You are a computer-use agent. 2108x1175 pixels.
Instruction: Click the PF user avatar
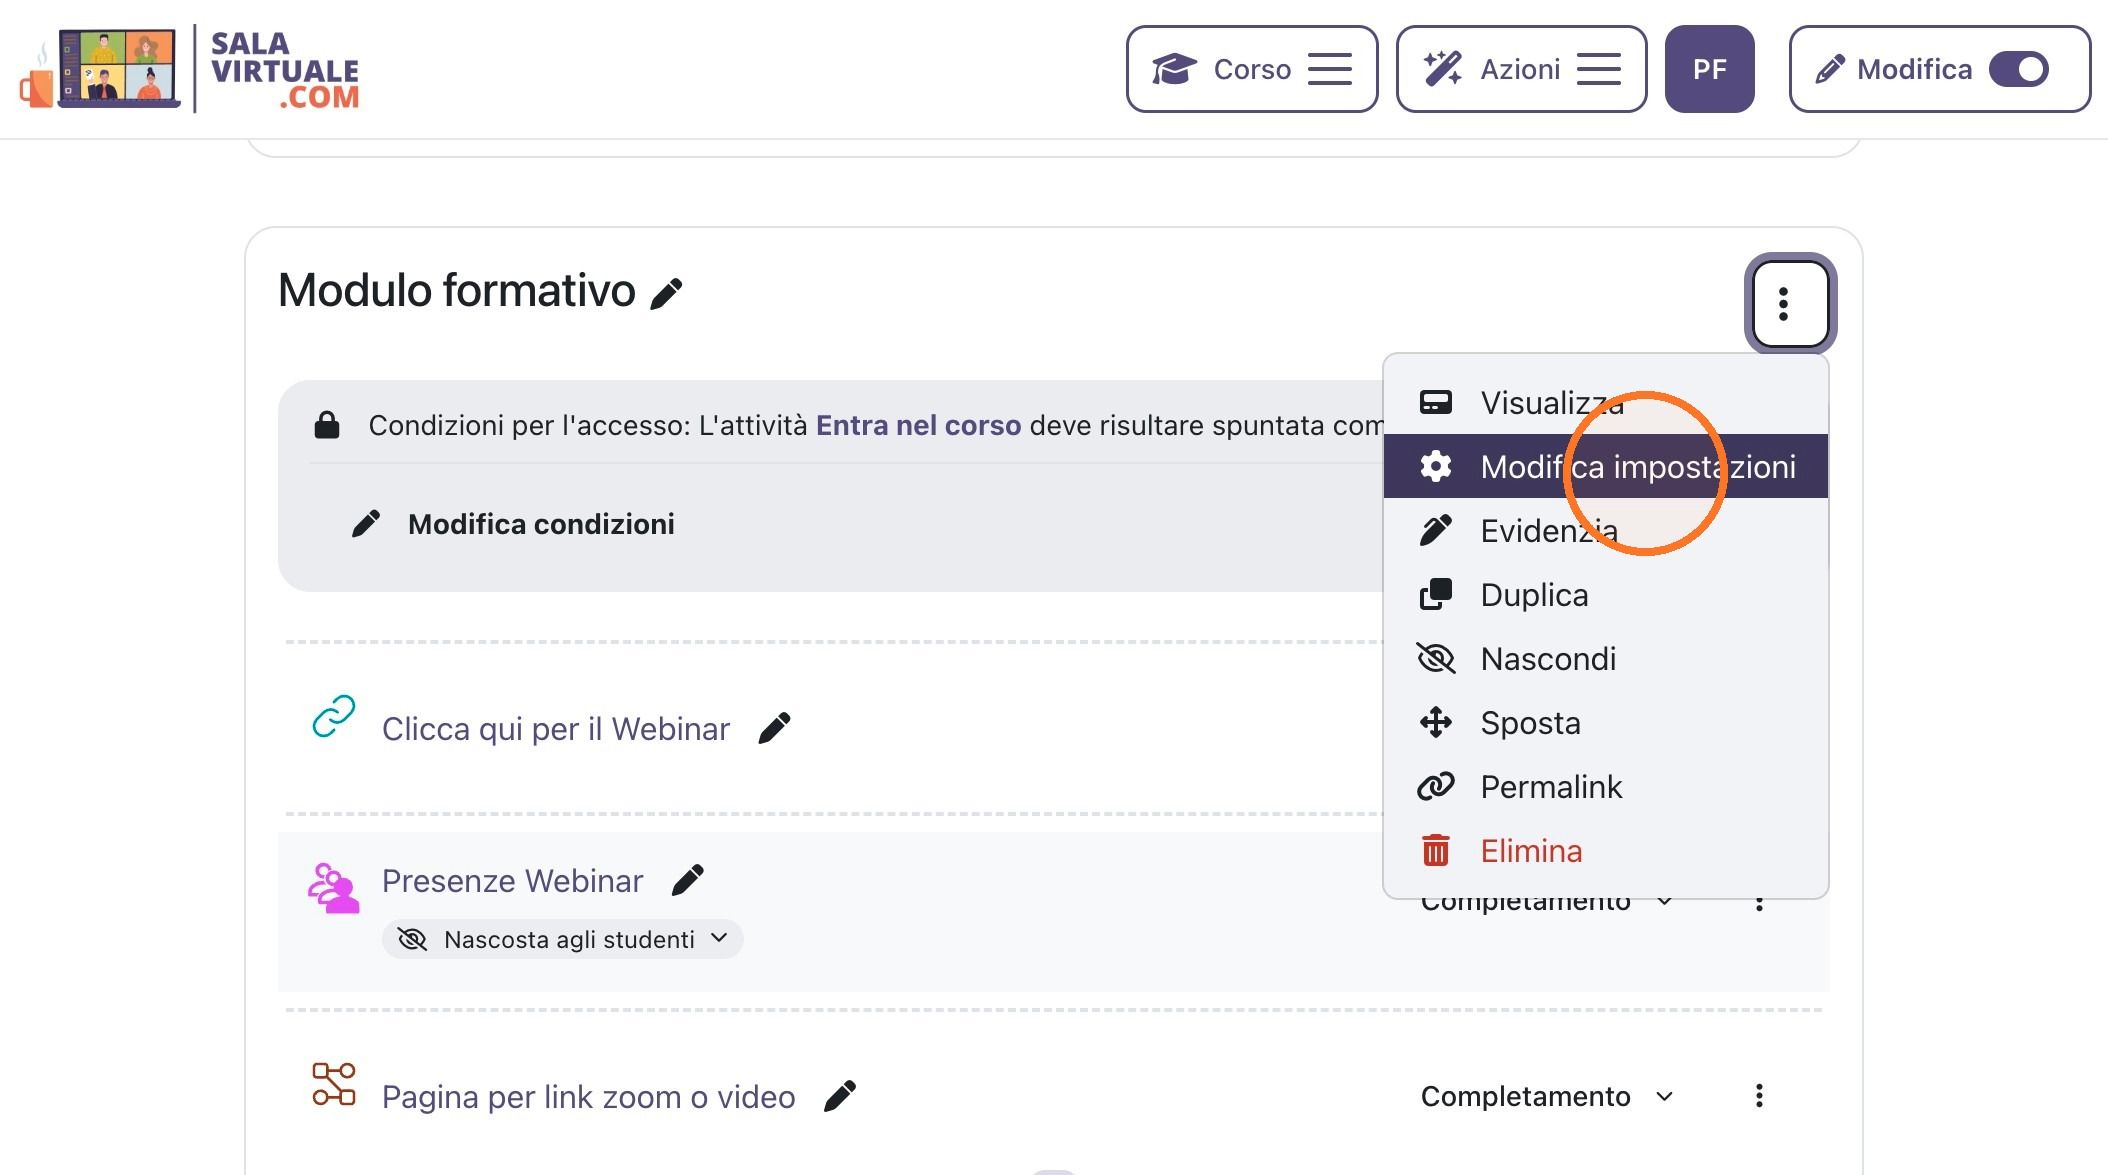point(1709,69)
